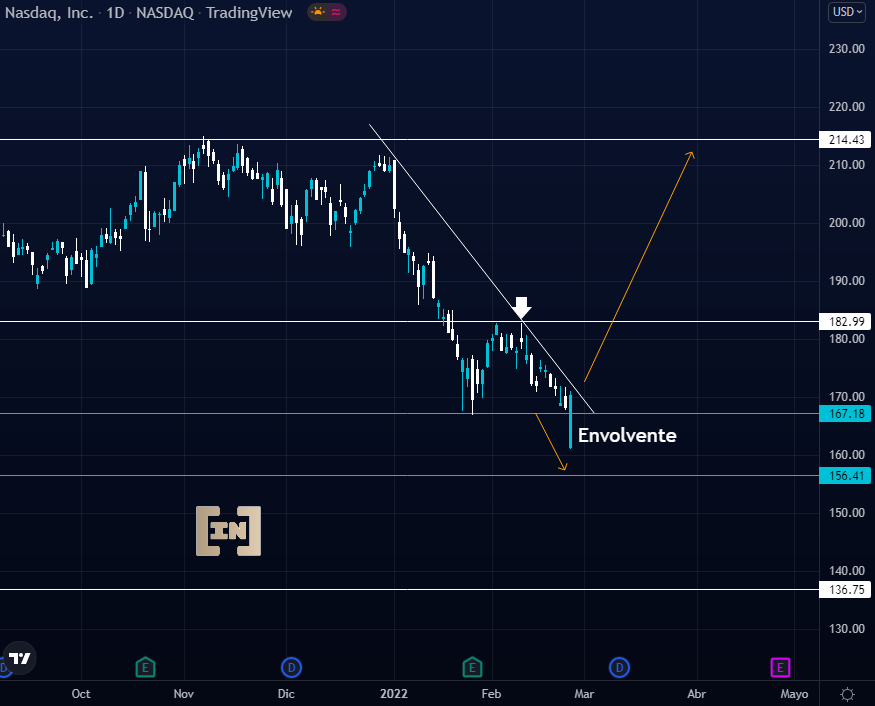Click the March dividend D marker
The image size is (875, 706).
[x=619, y=667]
